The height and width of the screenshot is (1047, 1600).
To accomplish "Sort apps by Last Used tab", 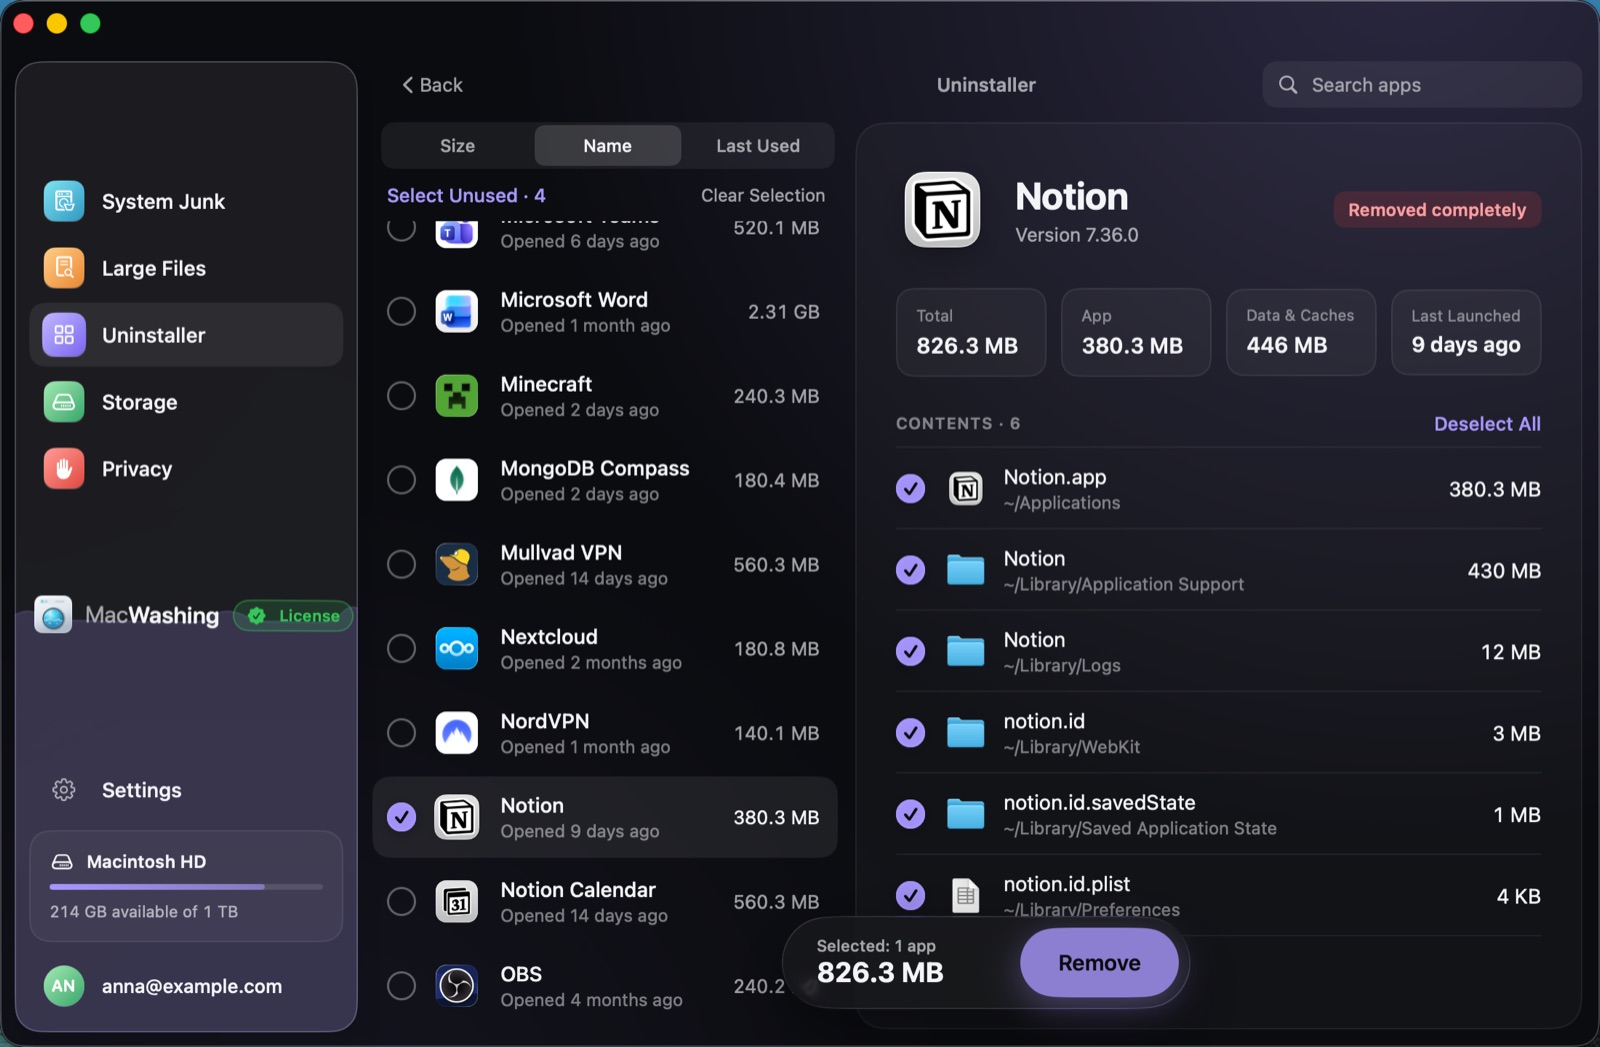I will pos(758,146).
